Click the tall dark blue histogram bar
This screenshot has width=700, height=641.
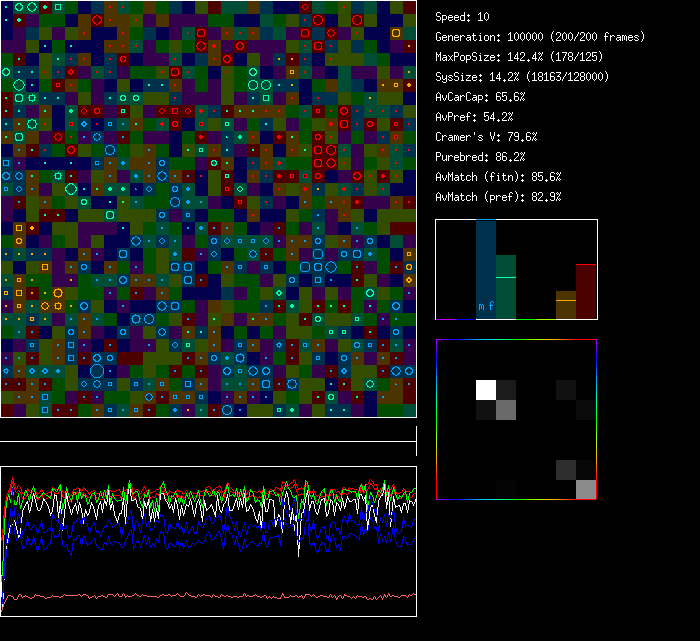coord(486,260)
